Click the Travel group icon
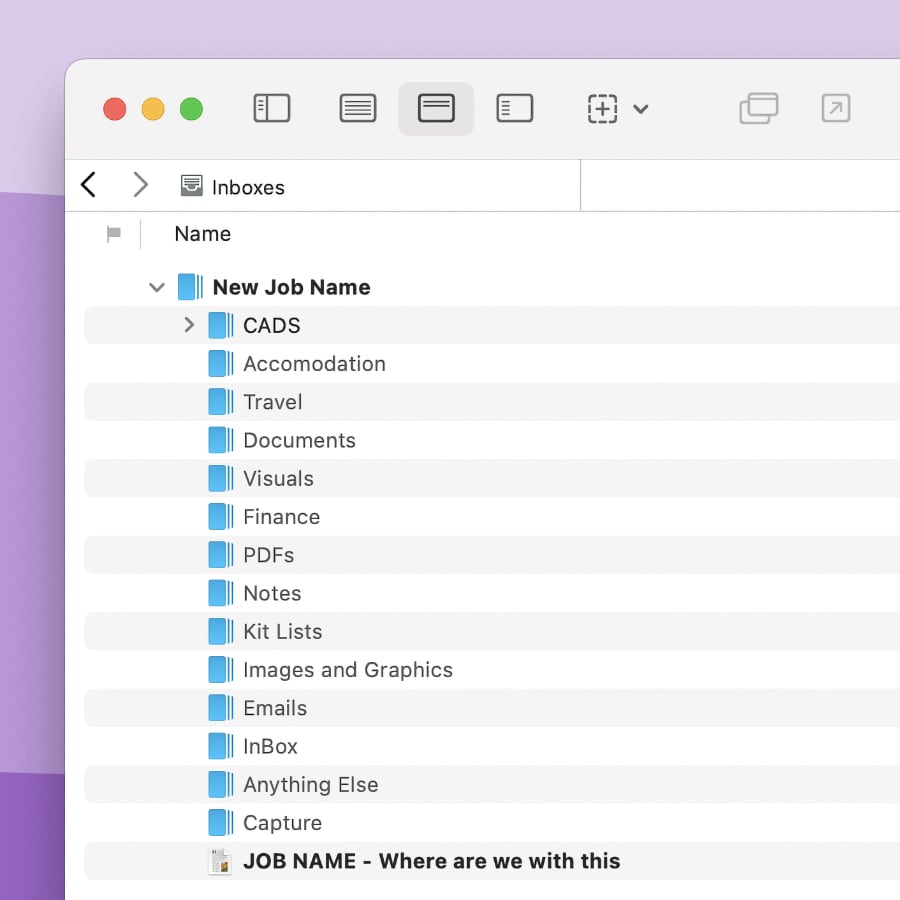 tap(221, 402)
